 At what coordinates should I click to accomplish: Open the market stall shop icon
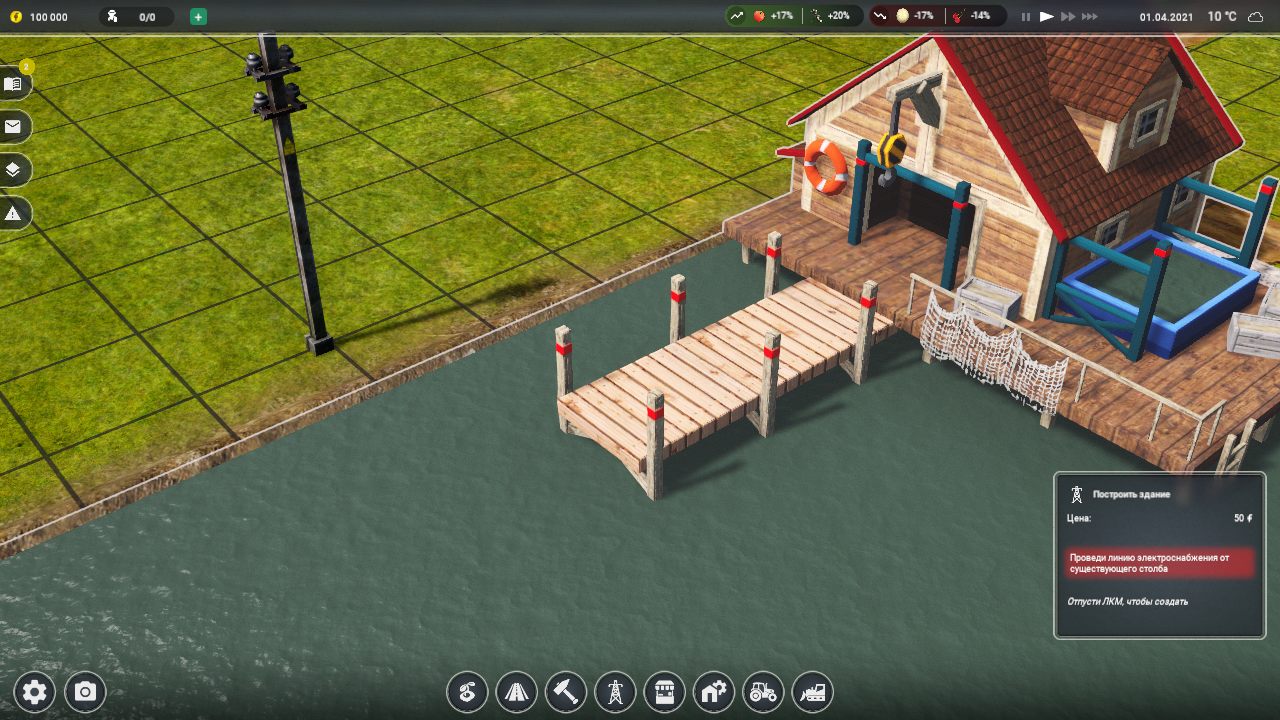(664, 691)
